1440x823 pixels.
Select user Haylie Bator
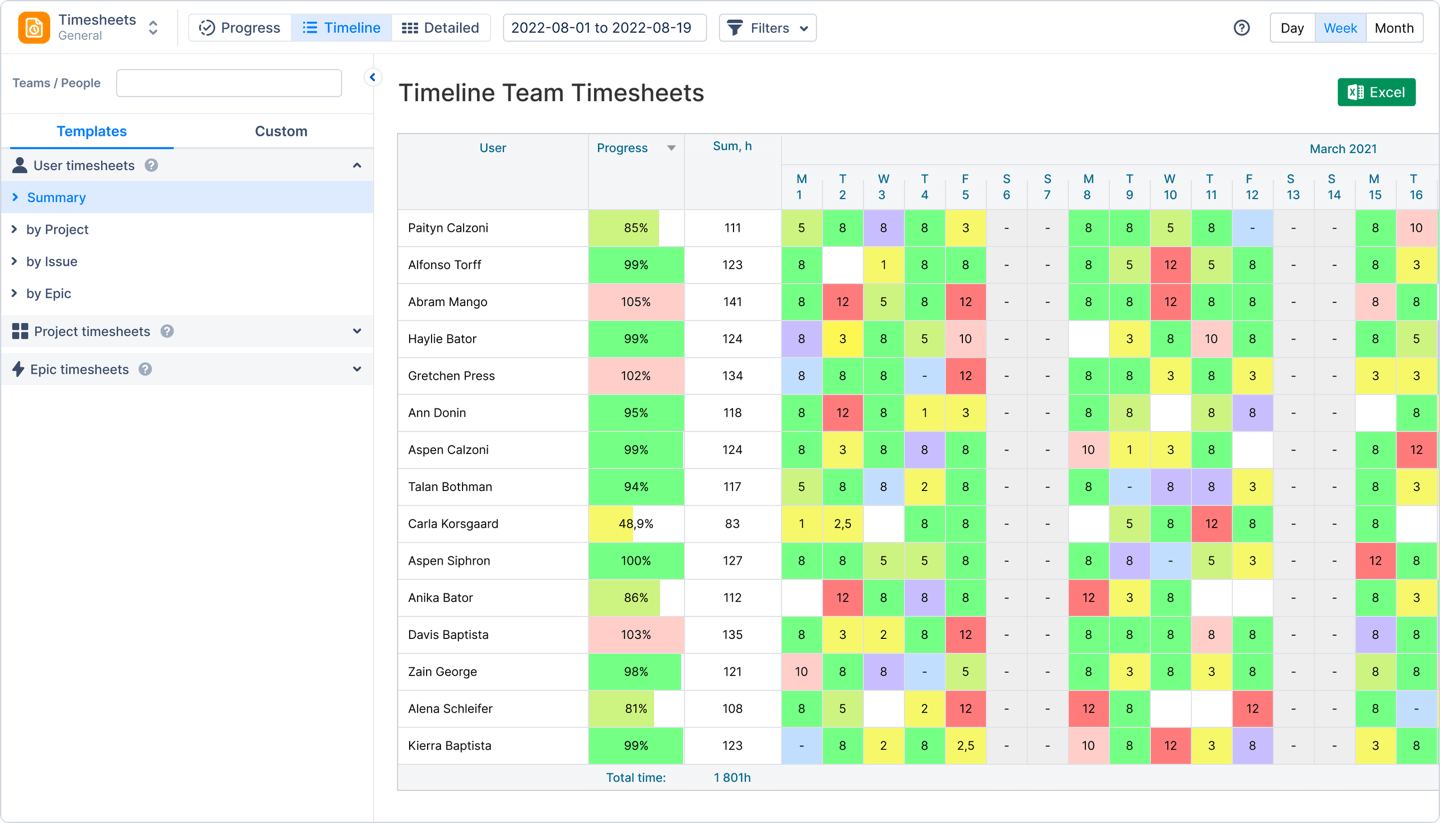click(x=442, y=339)
